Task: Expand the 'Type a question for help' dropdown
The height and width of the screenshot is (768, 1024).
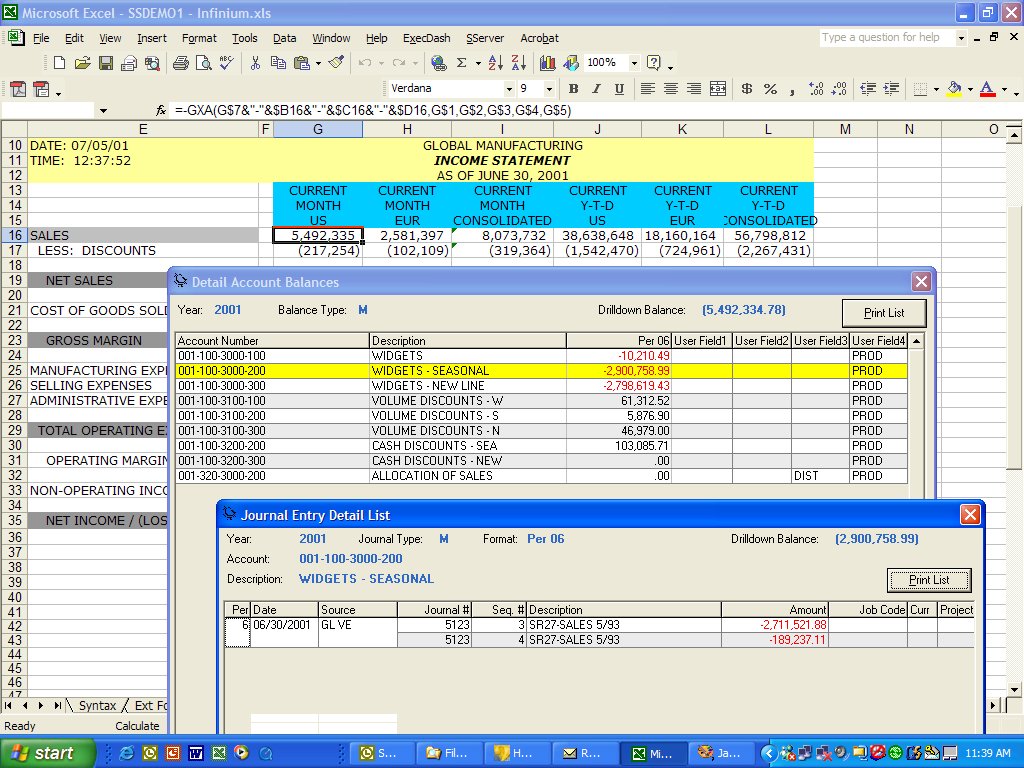Action: point(961,38)
